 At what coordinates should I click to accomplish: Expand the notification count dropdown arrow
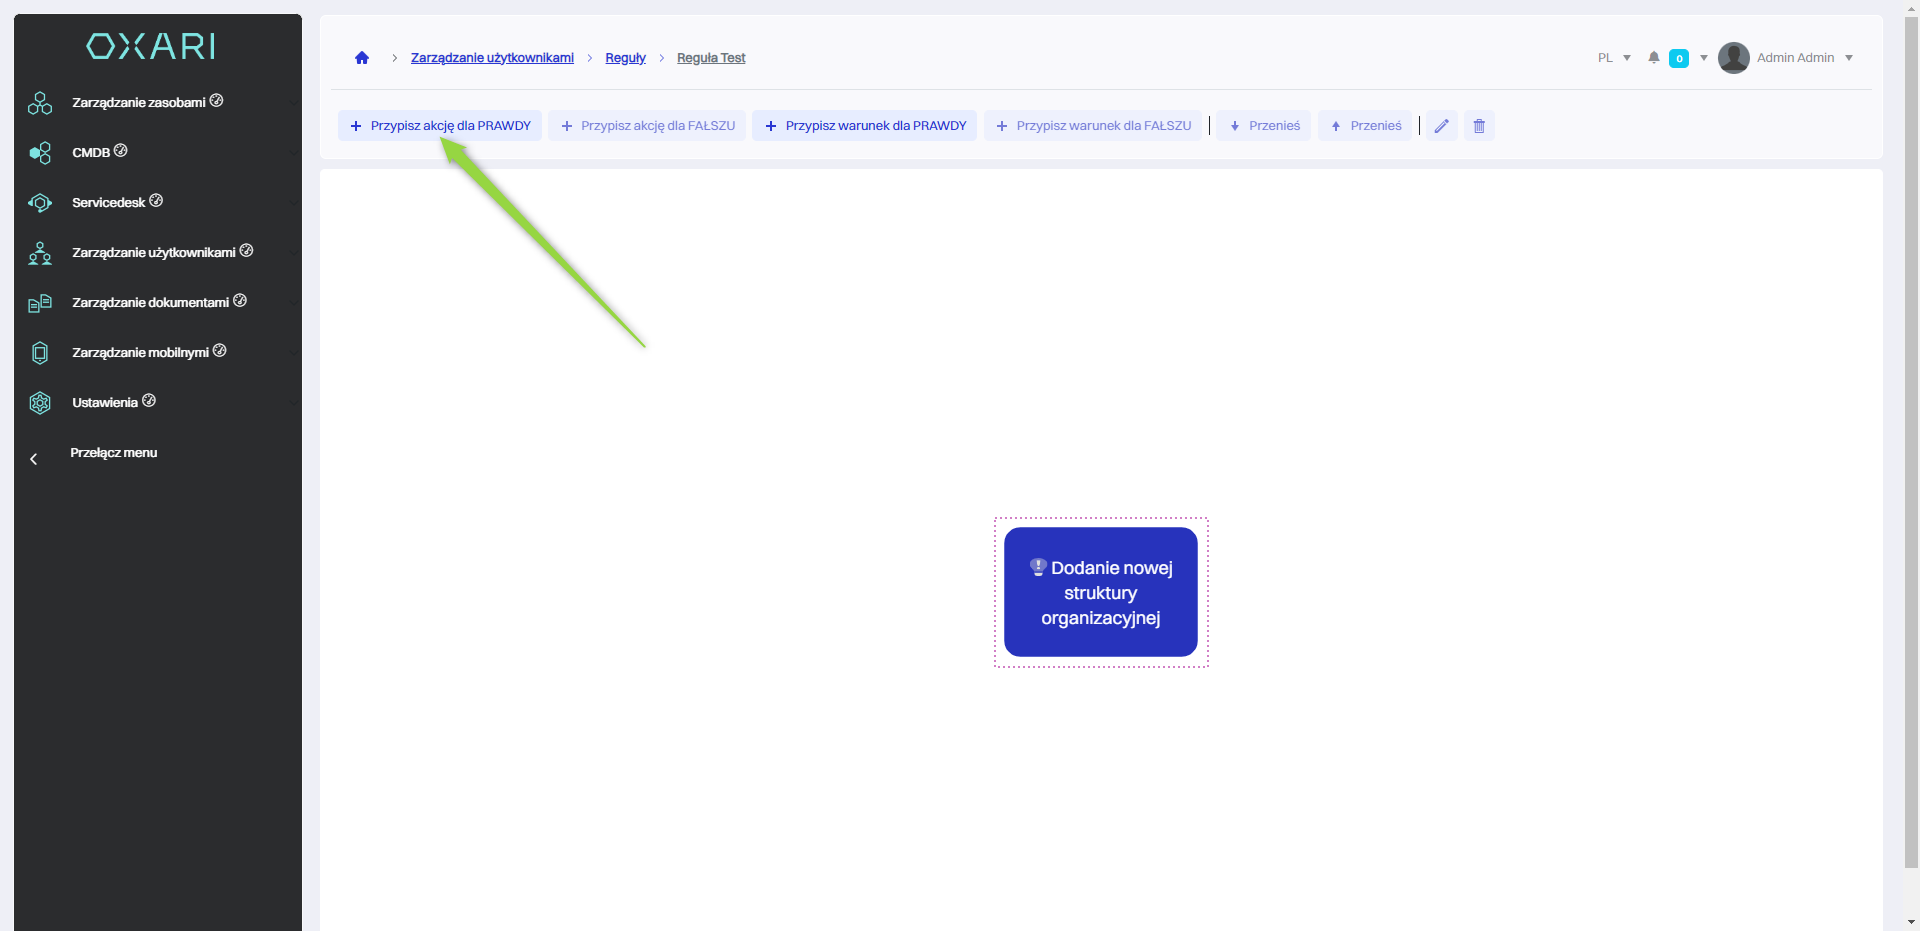[x=1704, y=58]
